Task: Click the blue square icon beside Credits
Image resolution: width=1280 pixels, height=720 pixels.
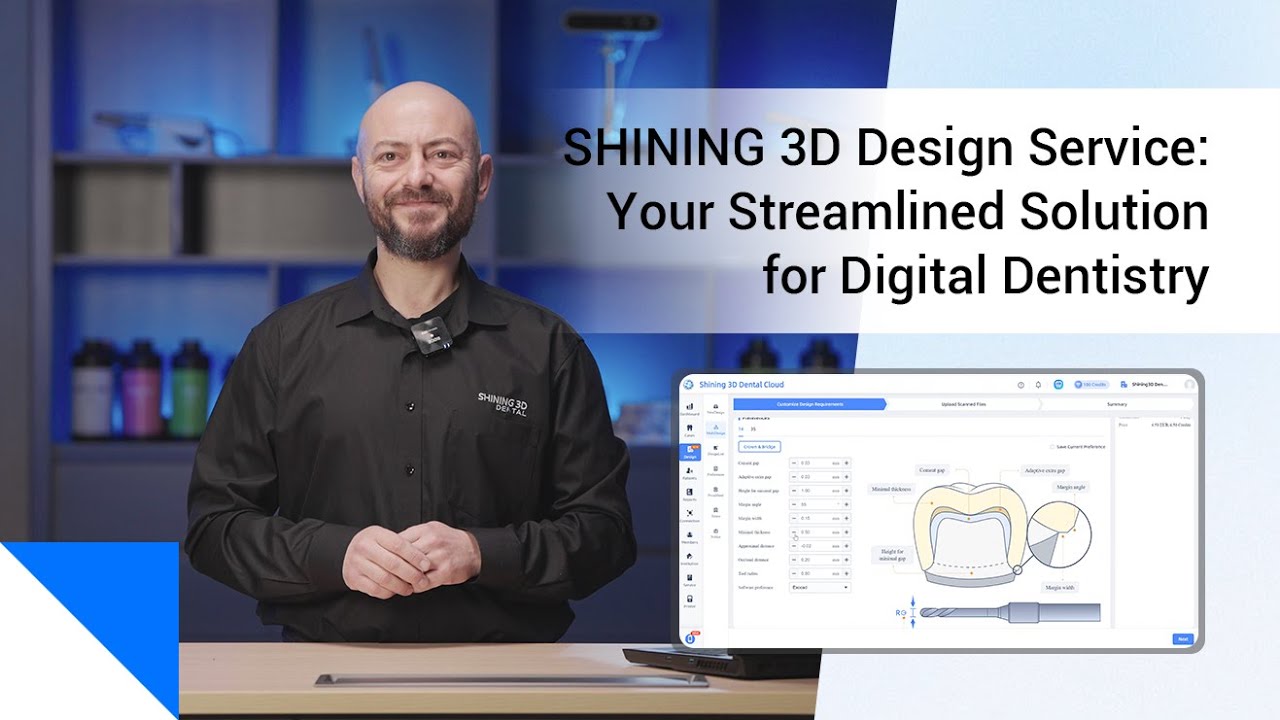Action: point(1059,385)
